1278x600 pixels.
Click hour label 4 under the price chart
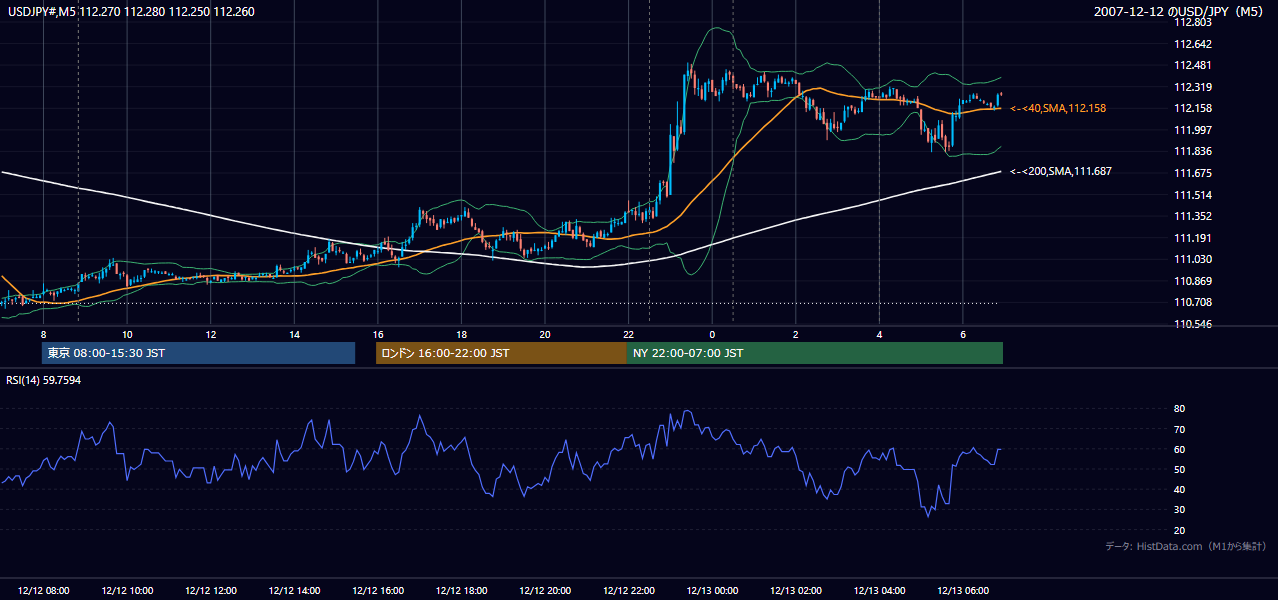click(x=879, y=333)
